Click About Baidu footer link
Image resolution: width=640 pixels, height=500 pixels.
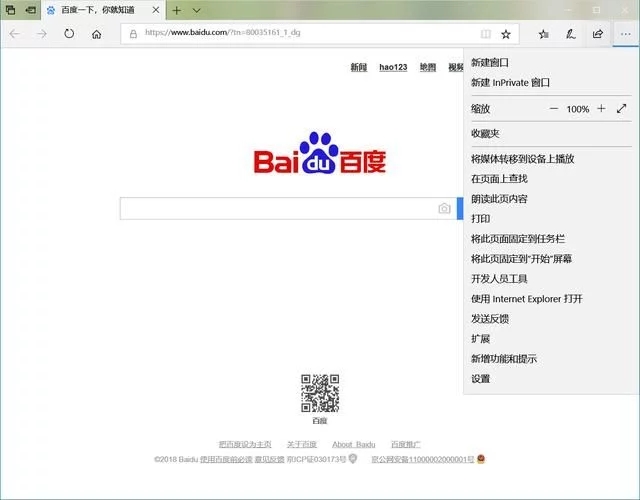pos(353,444)
